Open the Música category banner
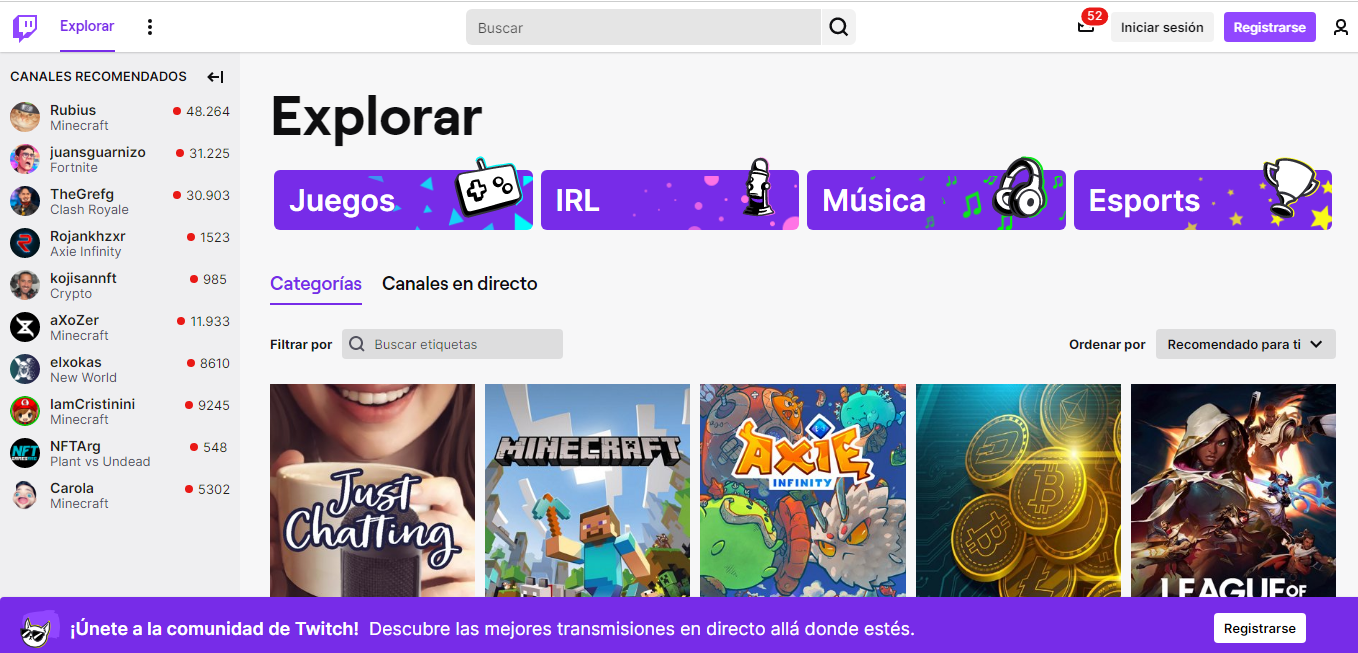Image resolution: width=1358 pixels, height=653 pixels. 936,200
